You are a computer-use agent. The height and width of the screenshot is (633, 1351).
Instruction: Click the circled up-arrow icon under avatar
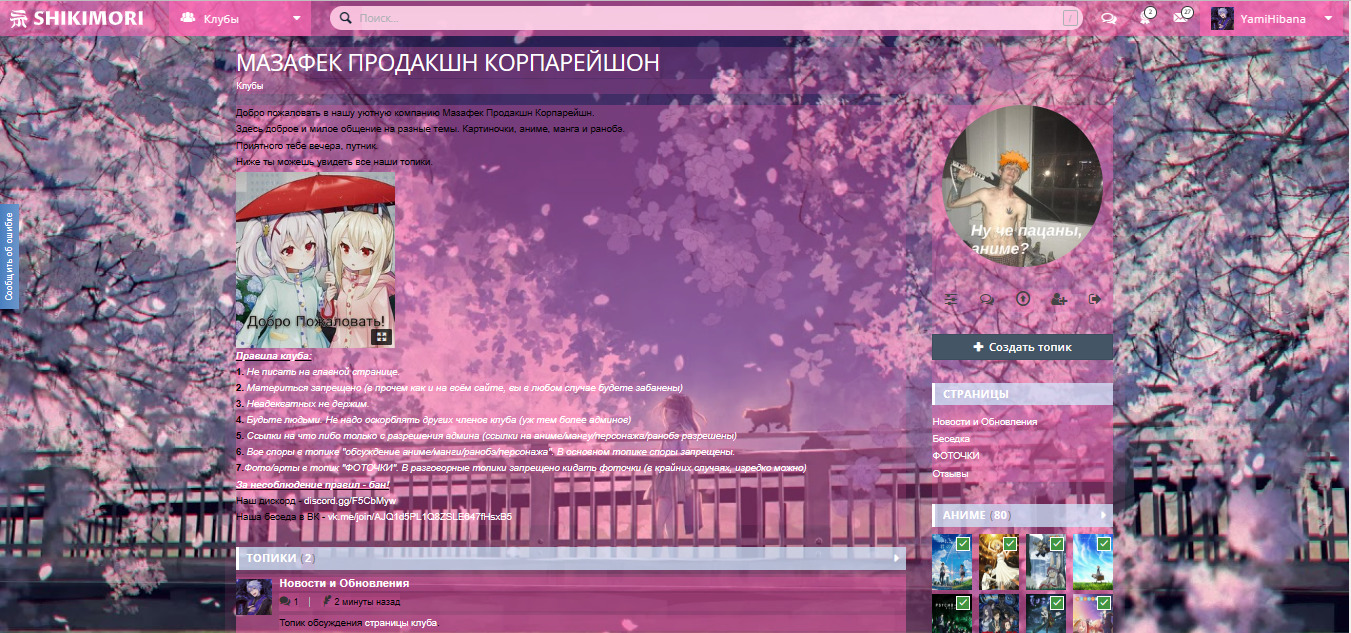(x=1022, y=298)
